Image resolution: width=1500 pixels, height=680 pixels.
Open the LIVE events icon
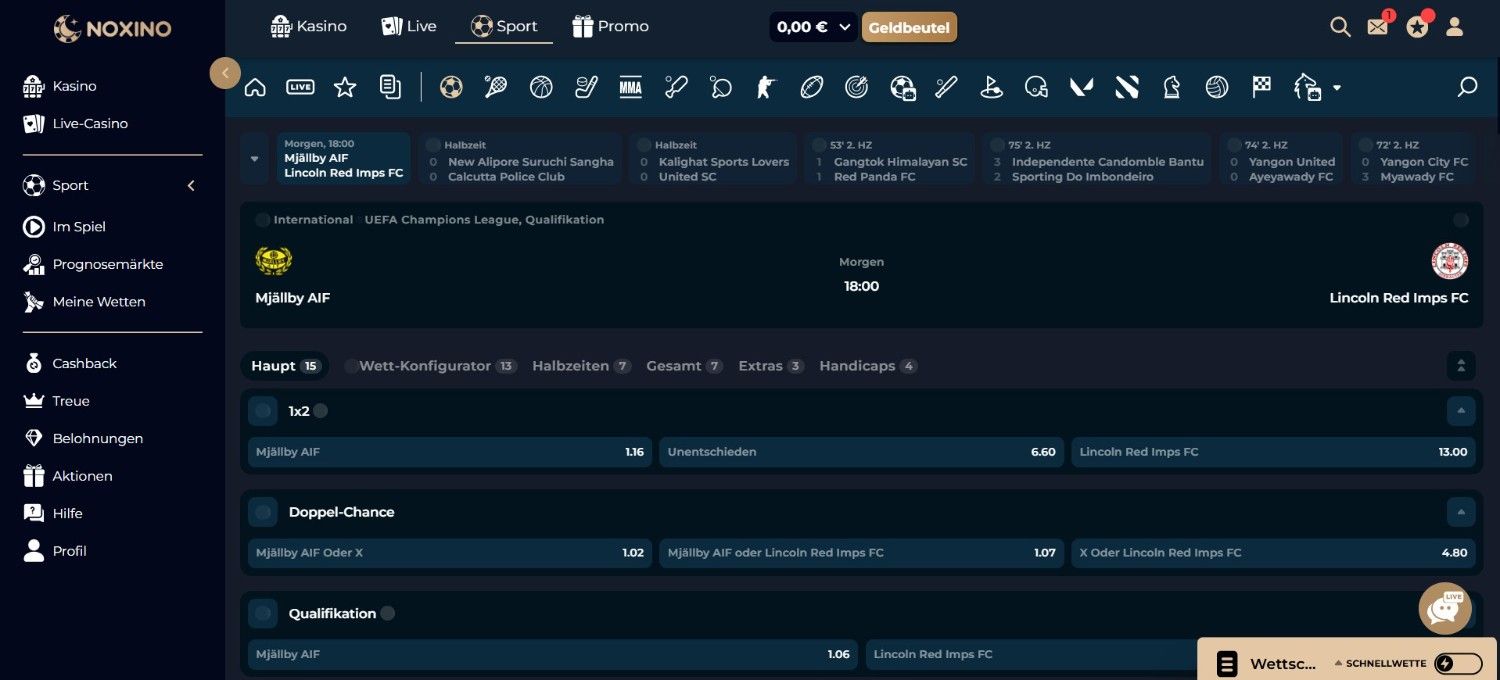point(300,88)
